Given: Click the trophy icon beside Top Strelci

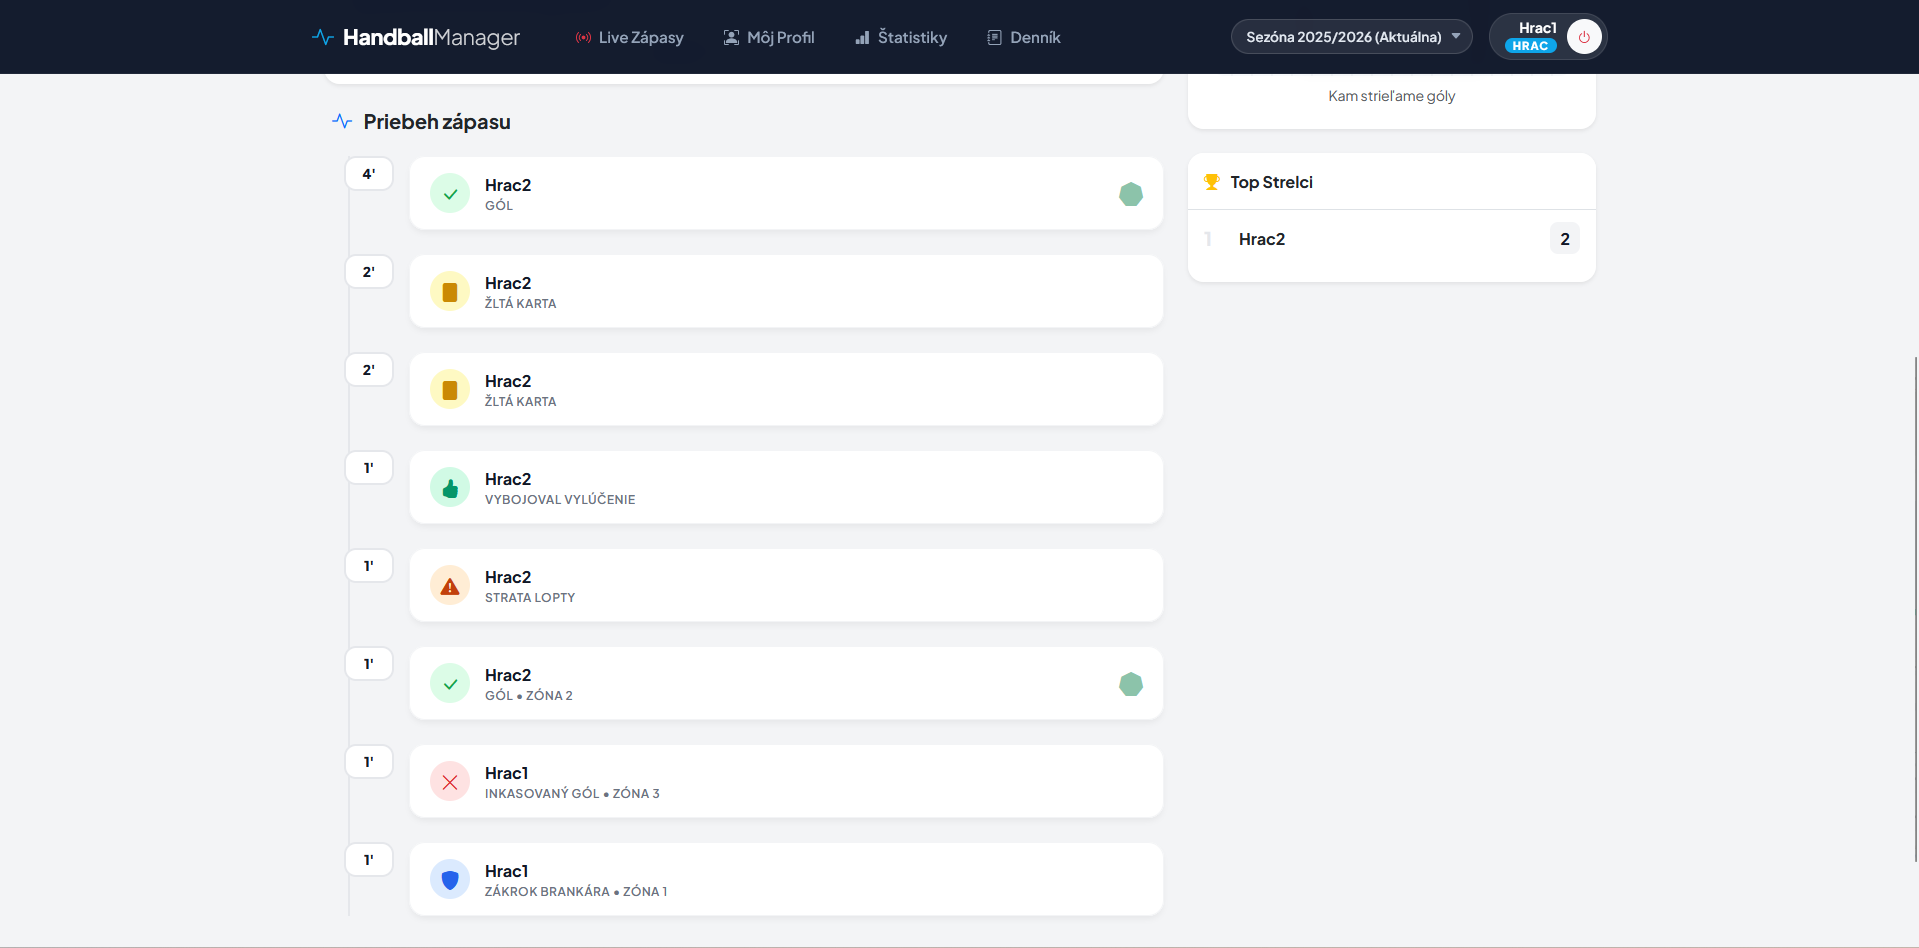Looking at the screenshot, I should click(x=1211, y=182).
